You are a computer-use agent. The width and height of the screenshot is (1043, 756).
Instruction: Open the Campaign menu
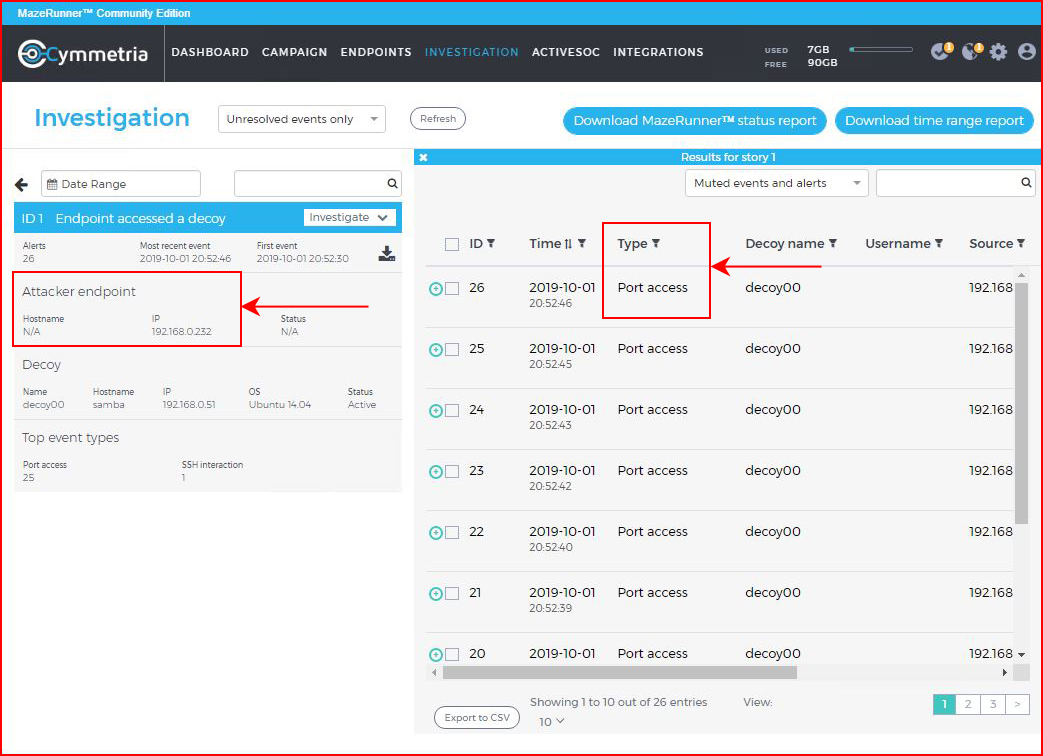[294, 52]
